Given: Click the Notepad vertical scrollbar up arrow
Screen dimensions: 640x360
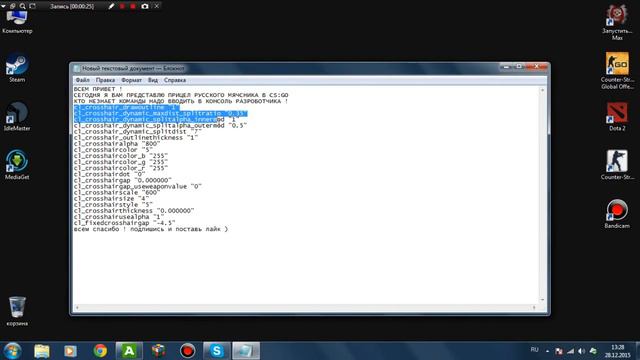Looking at the screenshot, I should tap(542, 90).
